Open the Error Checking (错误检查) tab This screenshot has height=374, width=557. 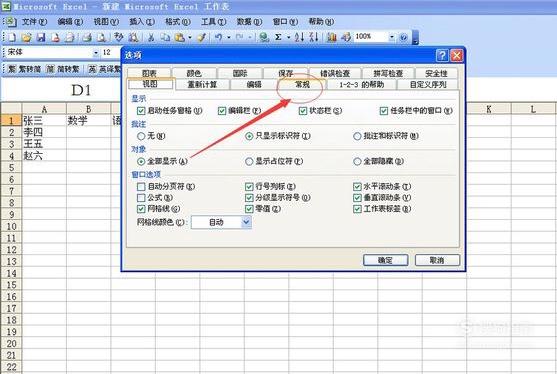tap(335, 73)
